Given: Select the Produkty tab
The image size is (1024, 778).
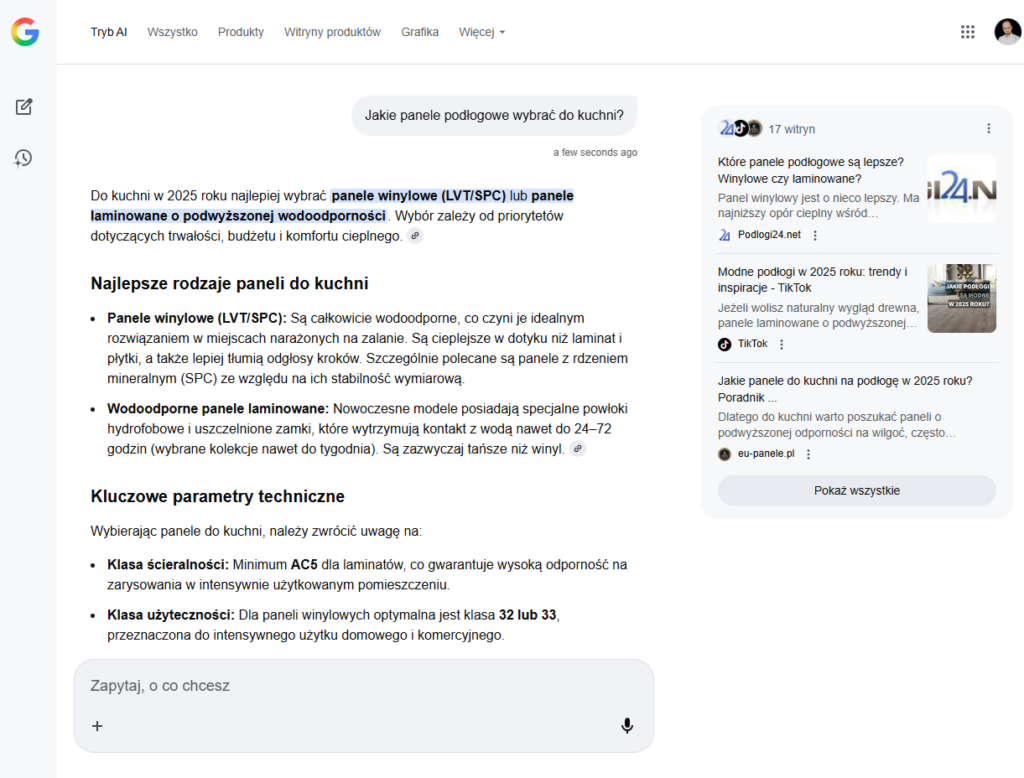Looking at the screenshot, I should (241, 32).
